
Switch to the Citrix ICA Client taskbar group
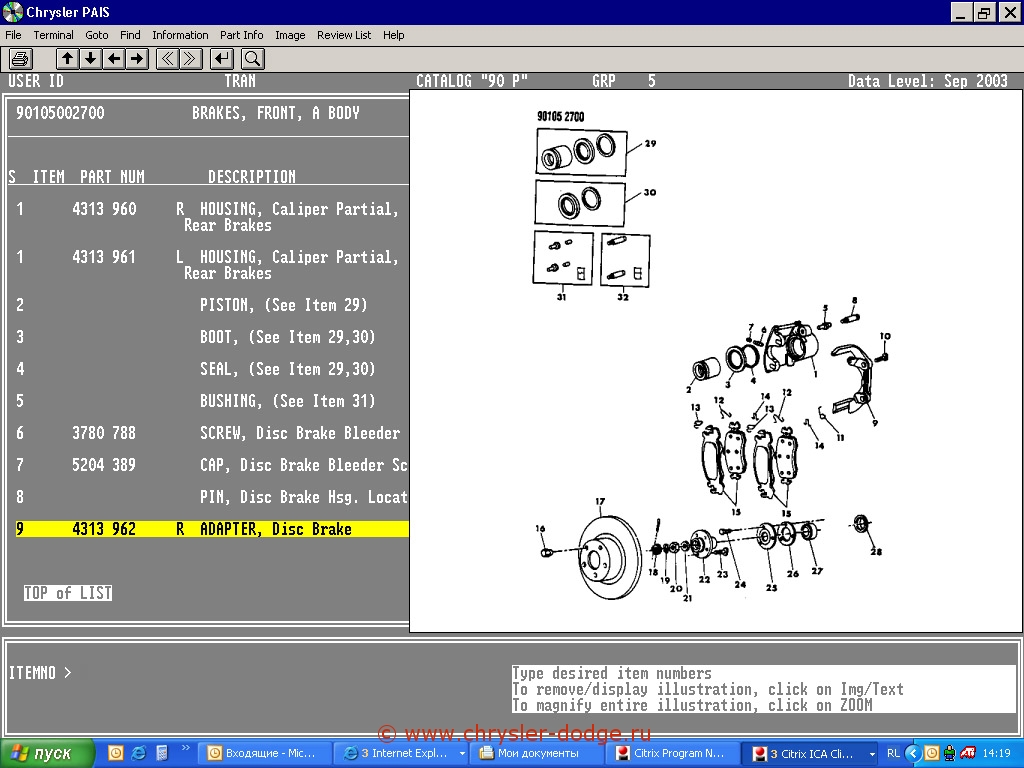pos(807,754)
